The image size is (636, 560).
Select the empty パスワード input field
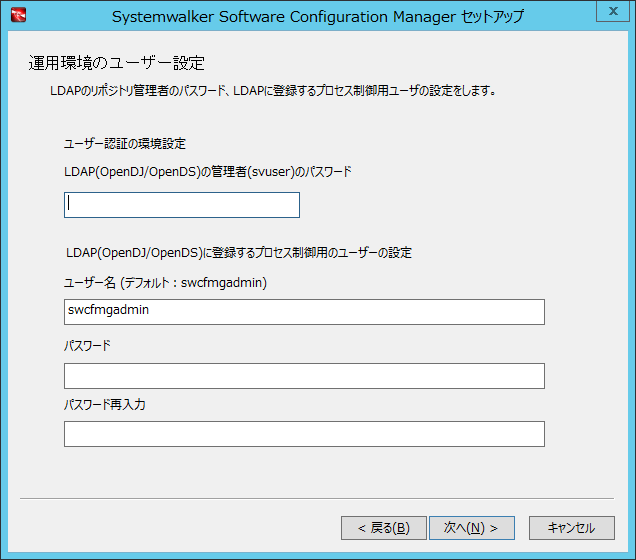coord(304,376)
